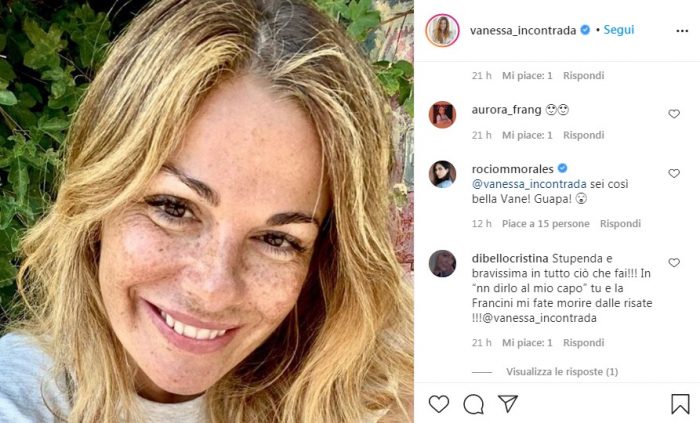This screenshot has height=423, width=700.
Task: Follow the account with Segui
Action: tap(619, 30)
